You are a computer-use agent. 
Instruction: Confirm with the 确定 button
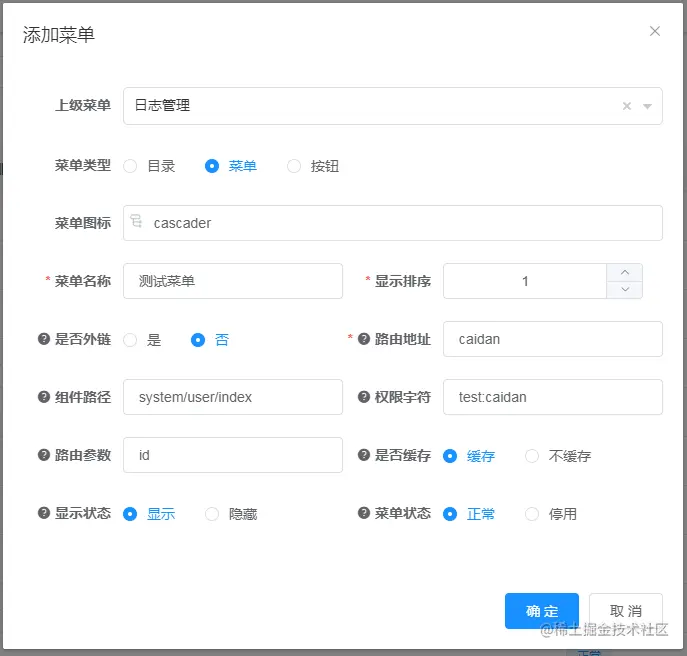coord(542,611)
